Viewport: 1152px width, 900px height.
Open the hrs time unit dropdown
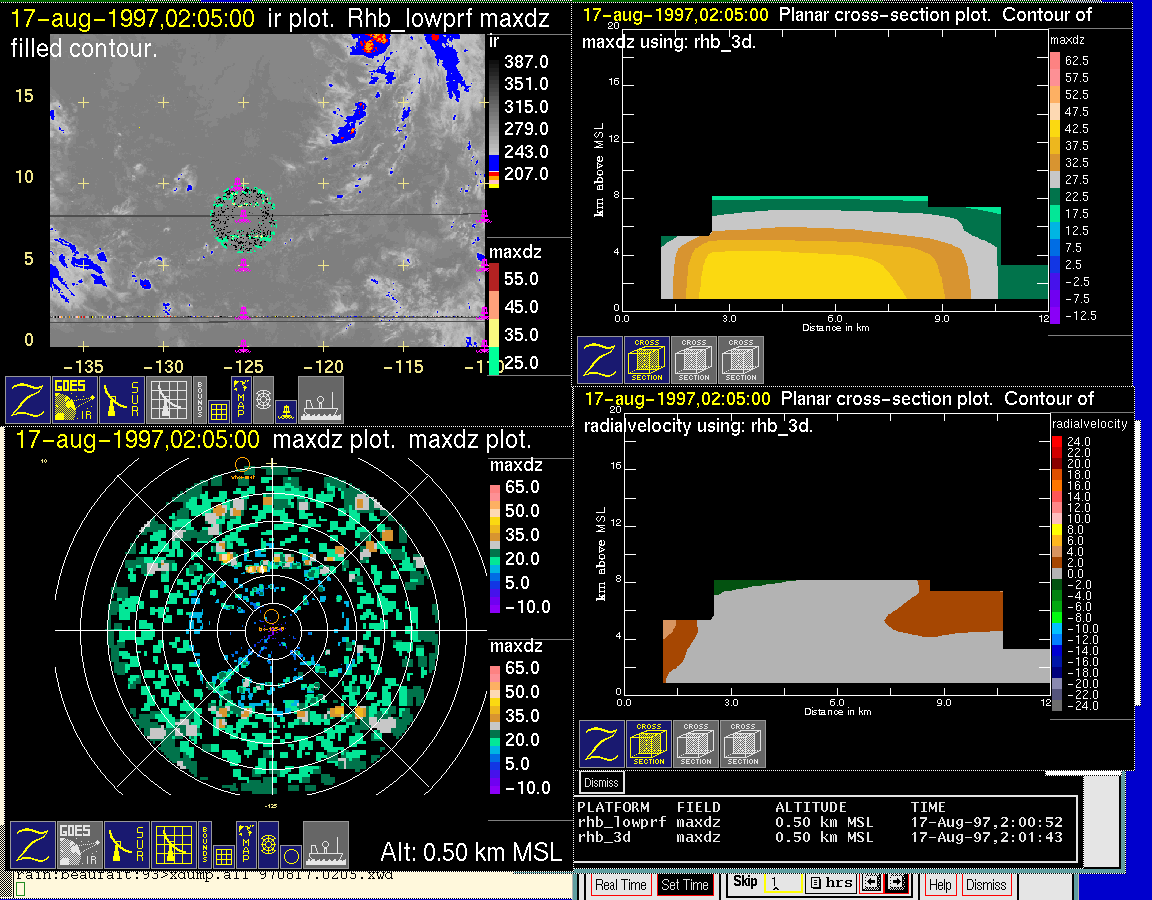click(829, 884)
